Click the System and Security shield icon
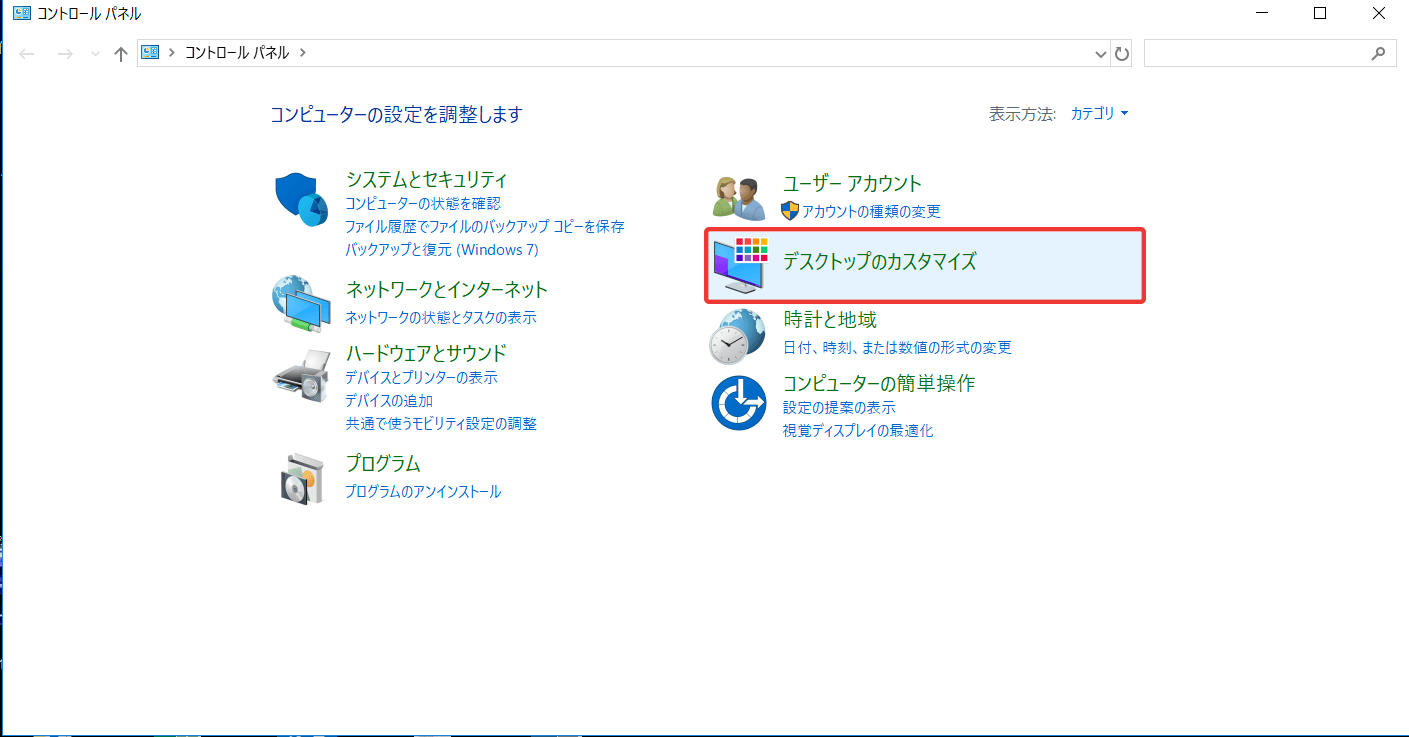The height and width of the screenshot is (737, 1409). 301,199
